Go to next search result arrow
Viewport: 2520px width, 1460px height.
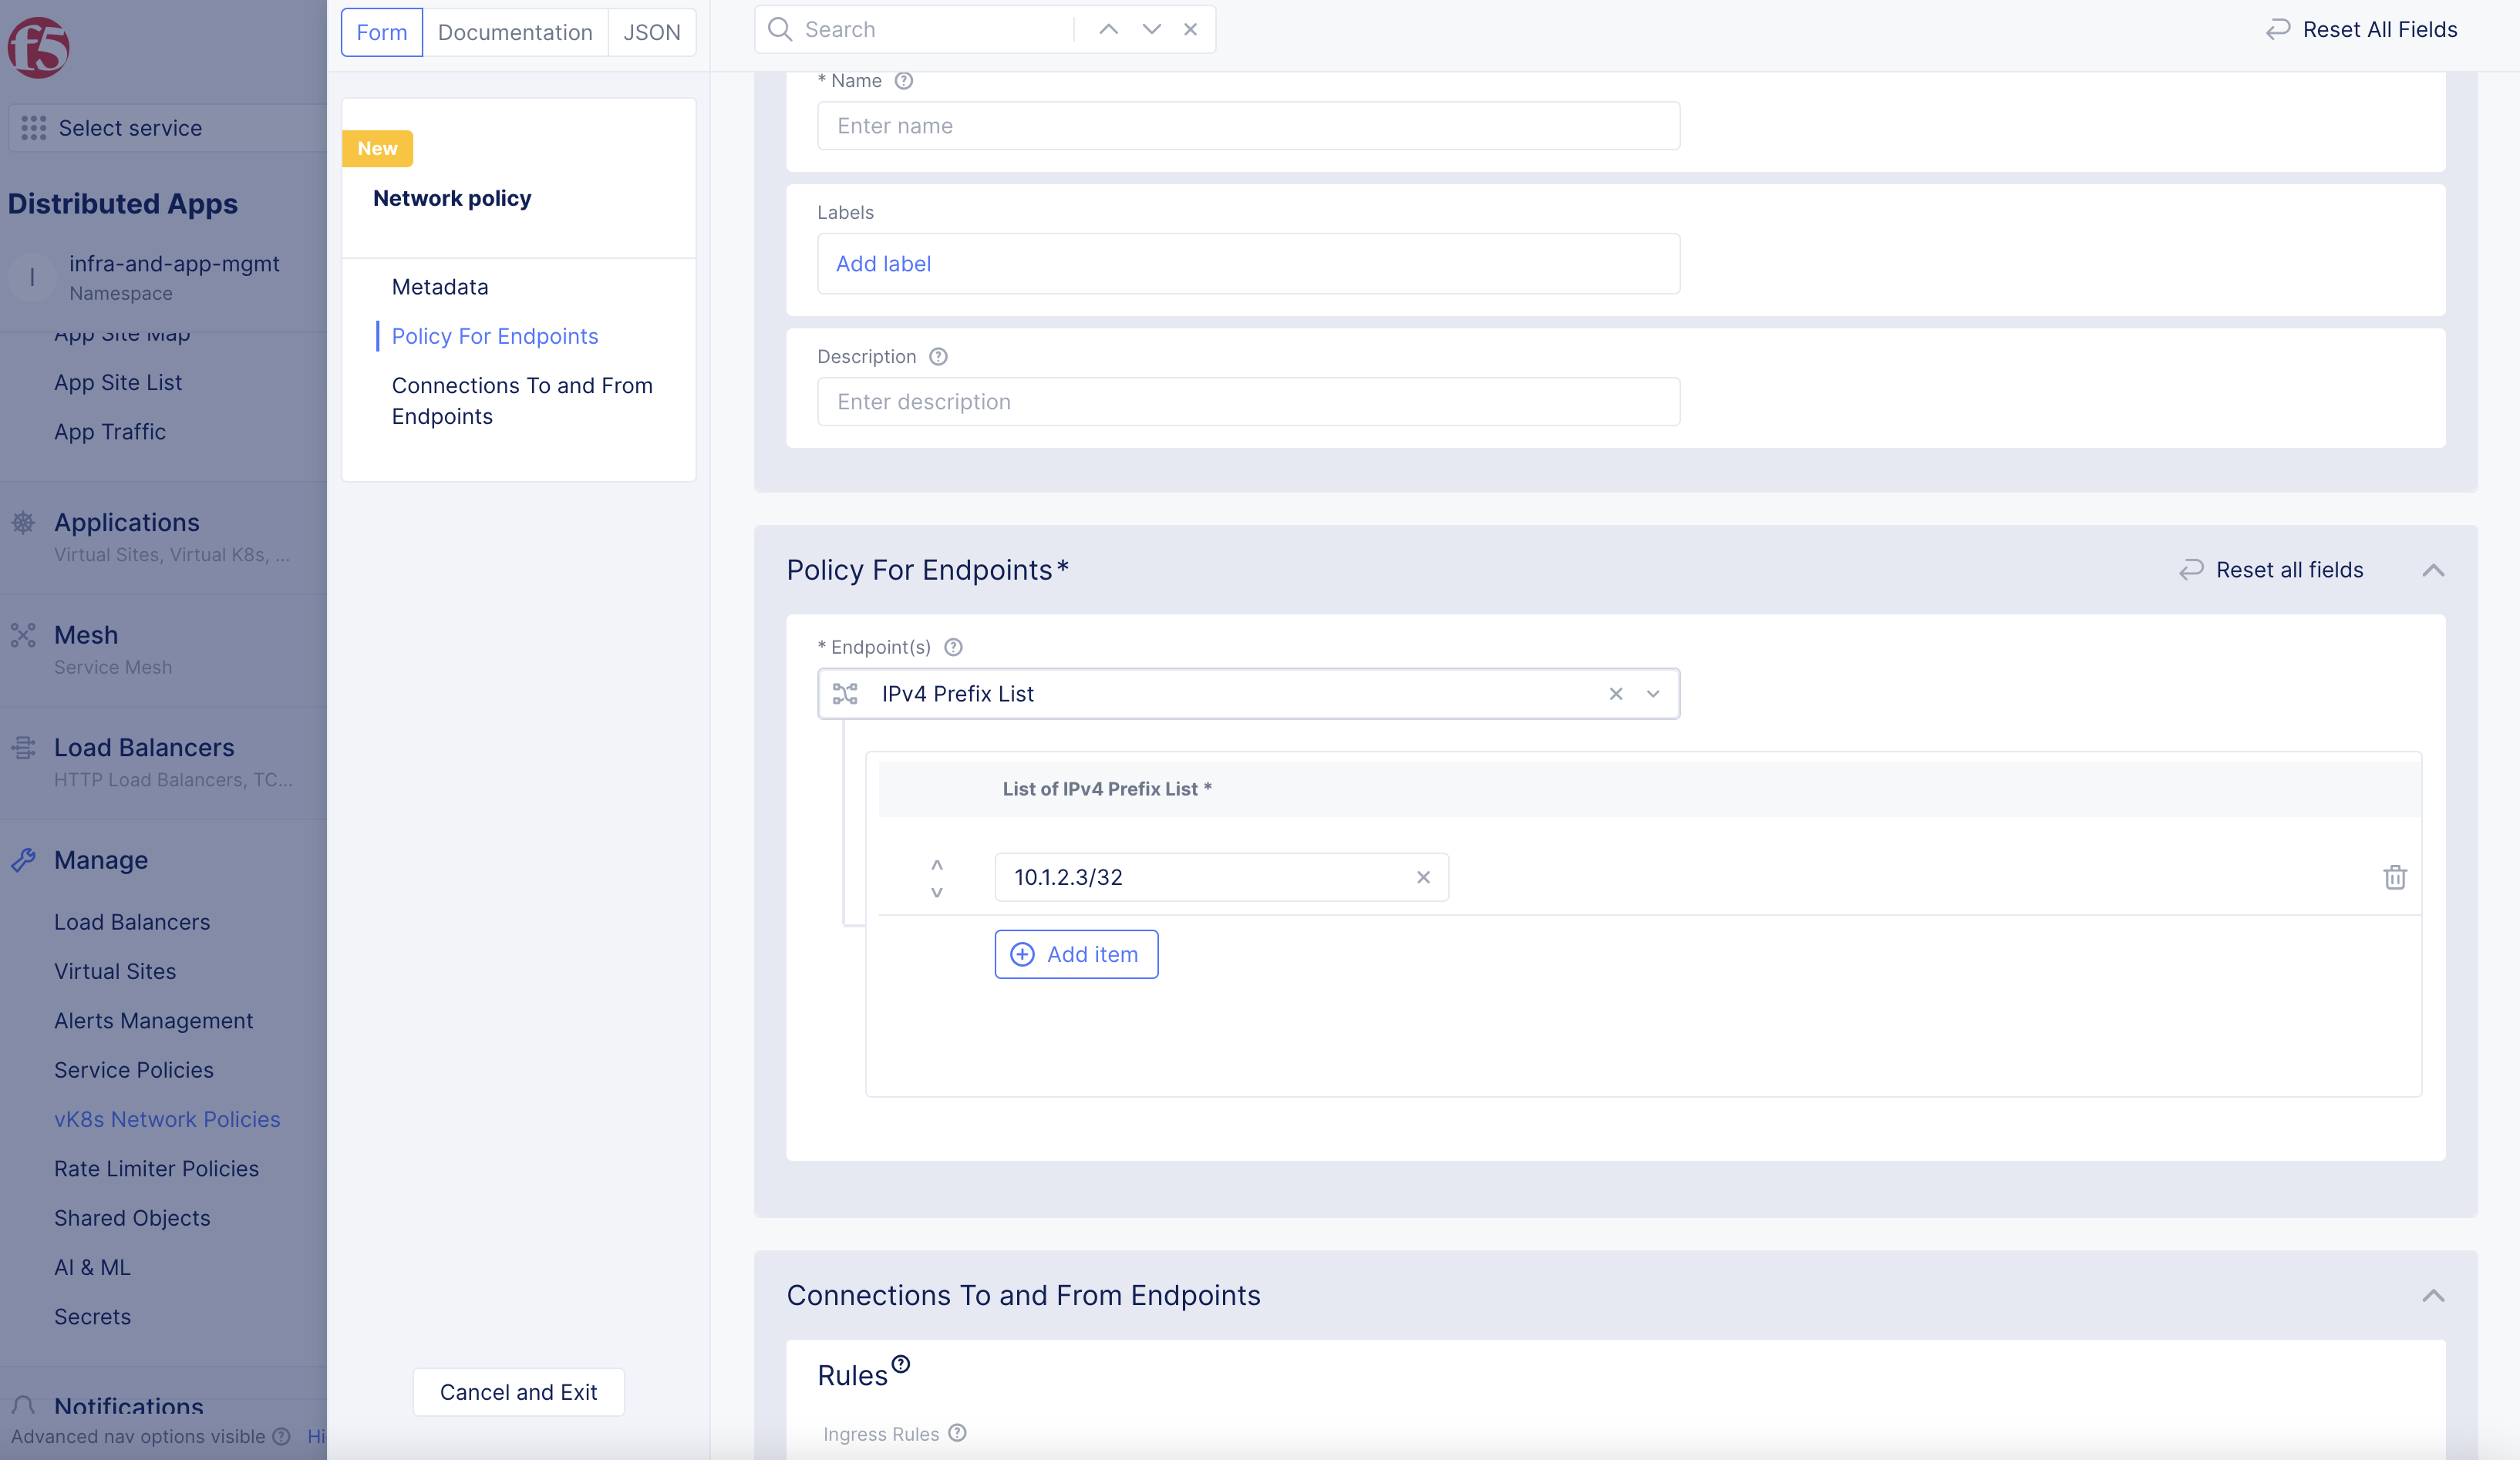1151,29
